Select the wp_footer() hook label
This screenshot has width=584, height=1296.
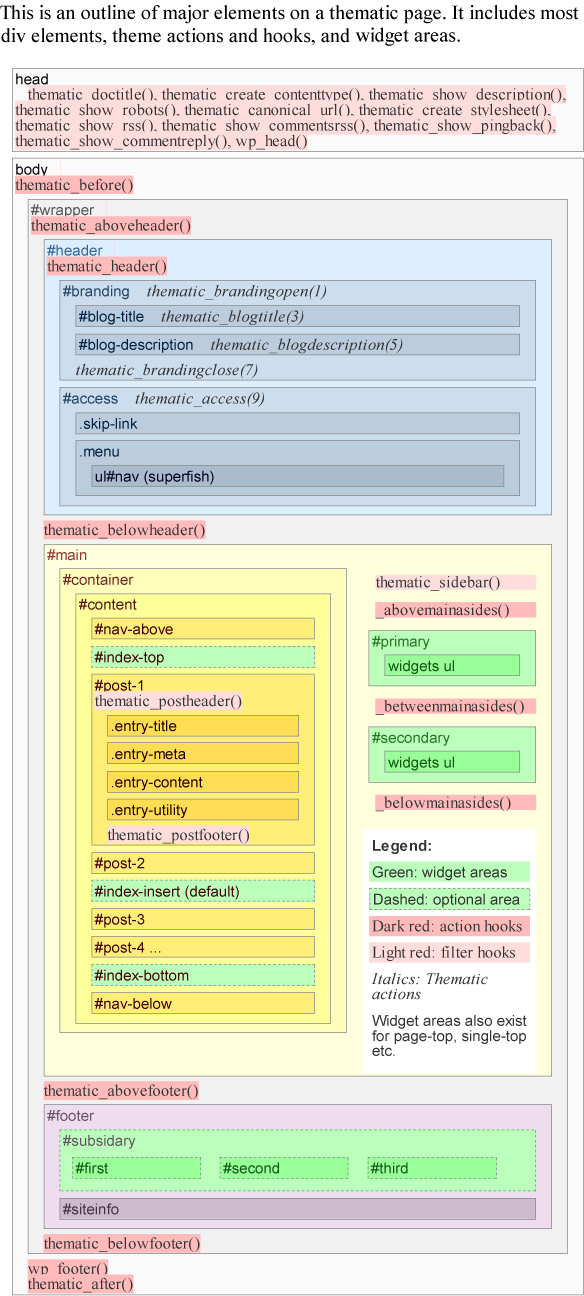coord(68,1268)
